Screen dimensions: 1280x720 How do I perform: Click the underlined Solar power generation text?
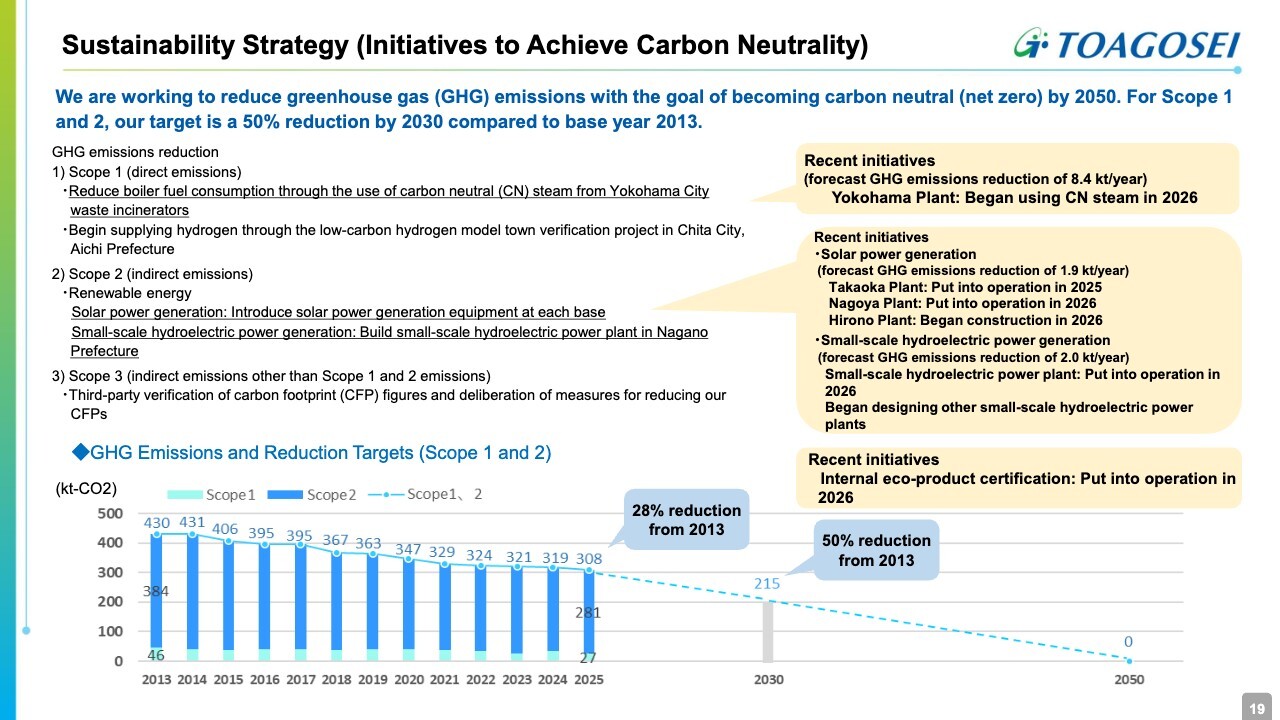pyautogui.click(x=338, y=312)
